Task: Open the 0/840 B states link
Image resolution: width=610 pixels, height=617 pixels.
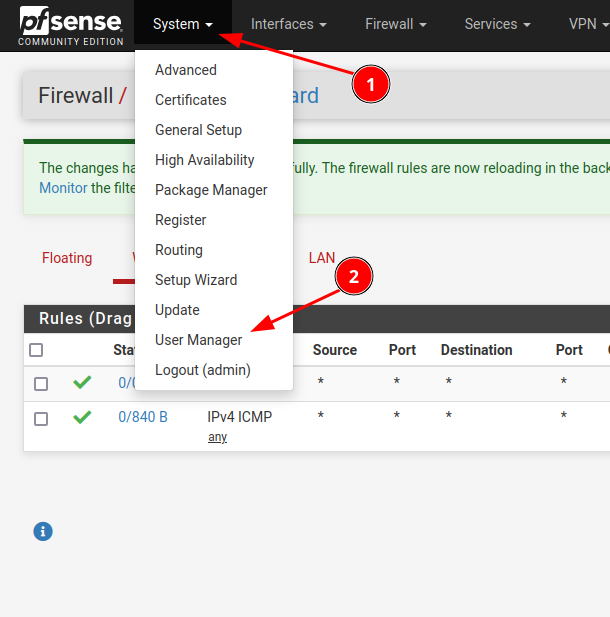Action: coord(143,417)
